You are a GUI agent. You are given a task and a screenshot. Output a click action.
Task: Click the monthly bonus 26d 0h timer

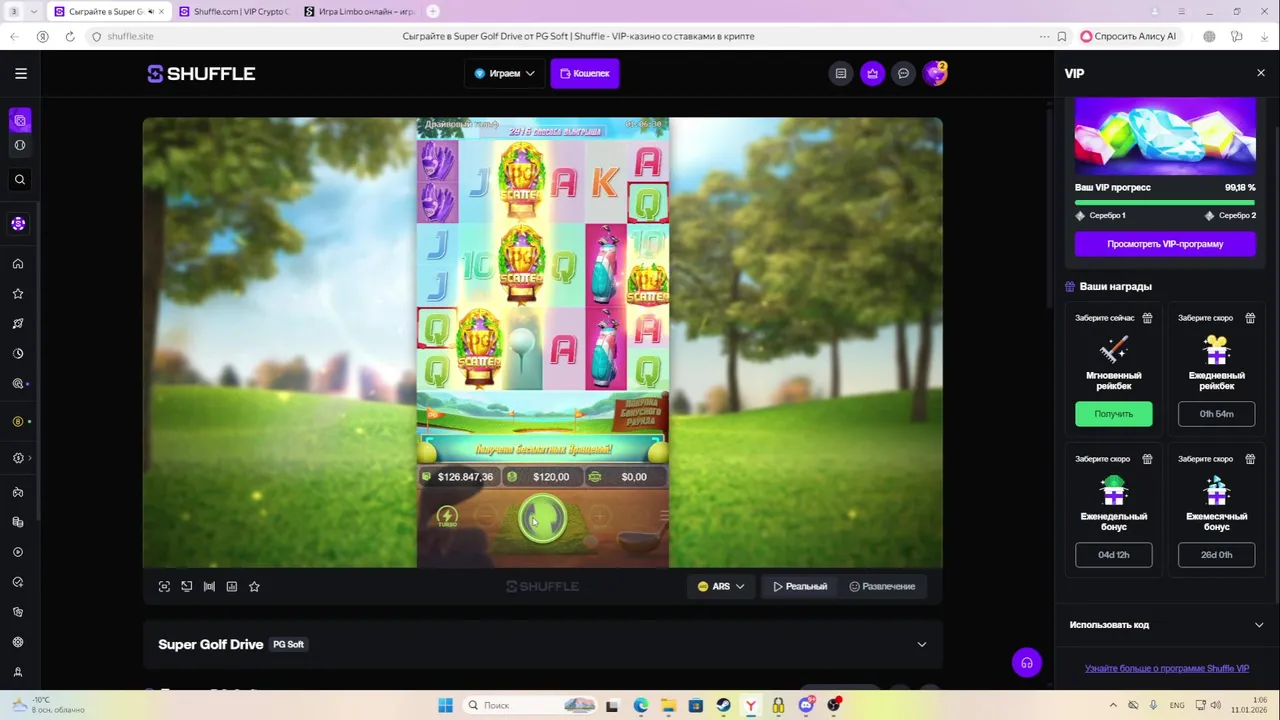pos(1216,555)
